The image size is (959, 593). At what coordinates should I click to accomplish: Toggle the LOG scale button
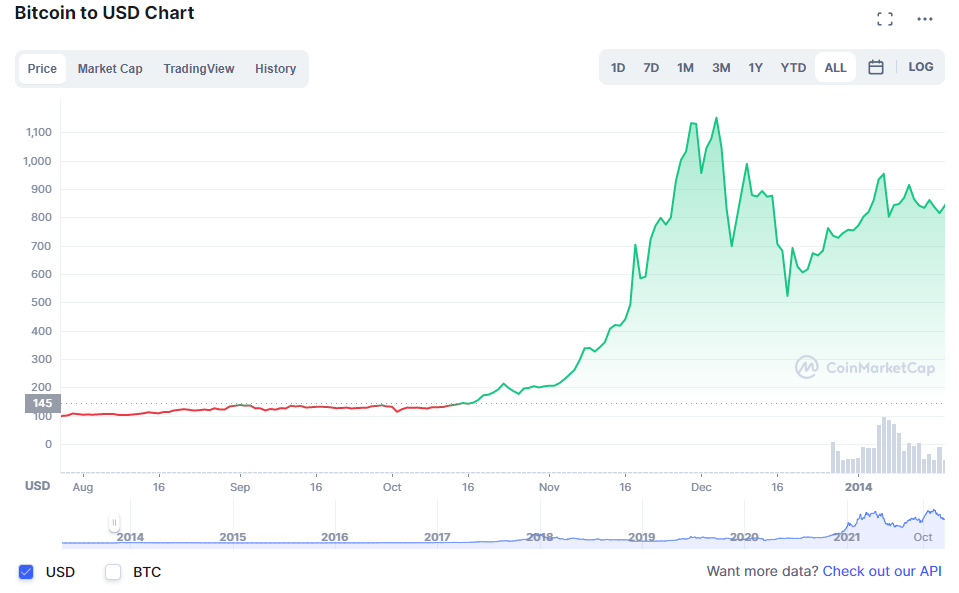click(x=920, y=67)
